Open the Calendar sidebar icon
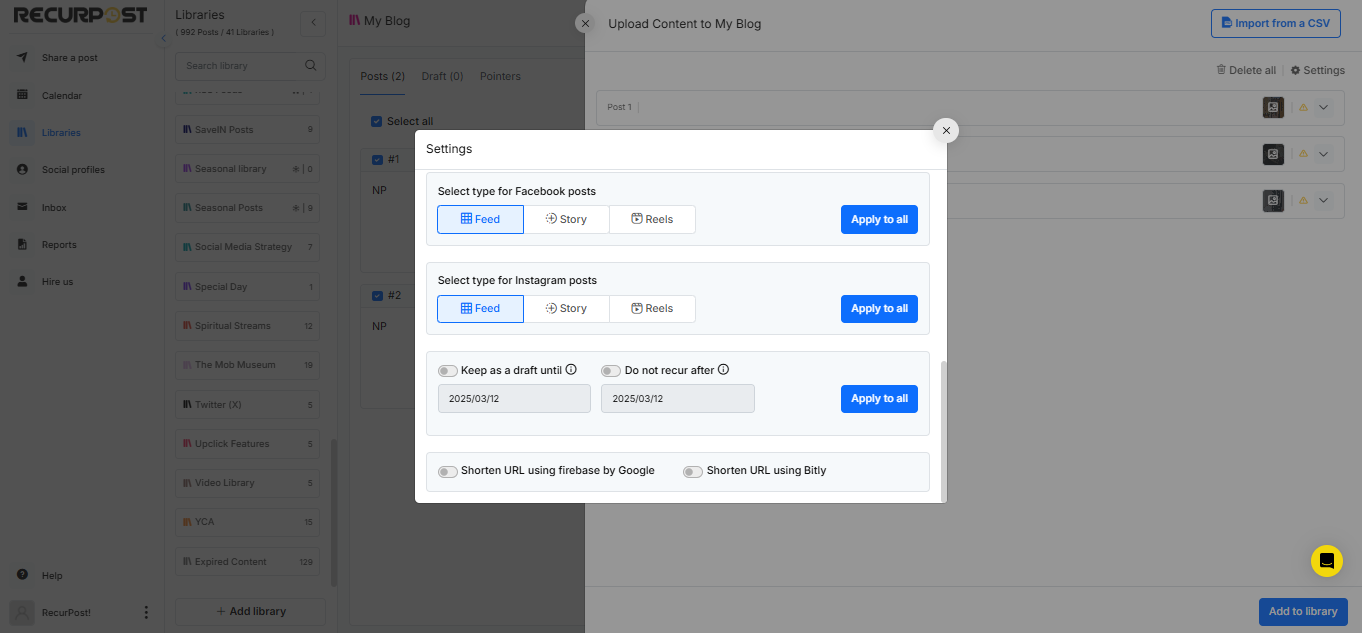This screenshot has height=633, width=1362. 22,95
